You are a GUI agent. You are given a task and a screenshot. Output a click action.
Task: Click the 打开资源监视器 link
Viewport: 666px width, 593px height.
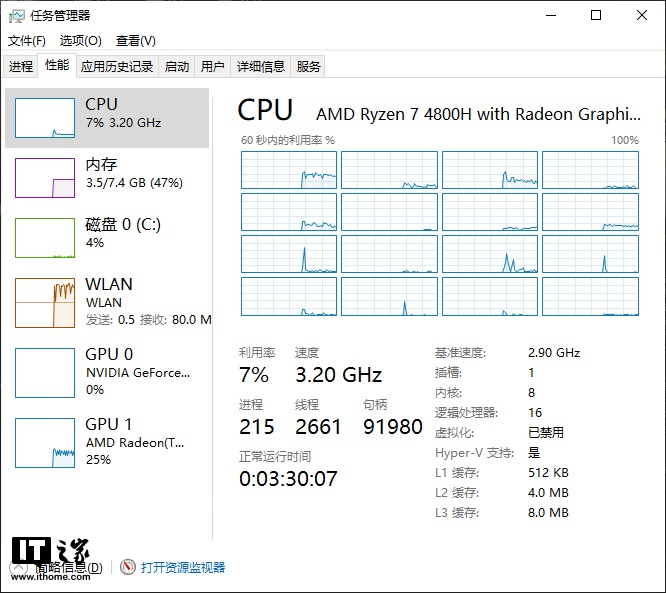pos(183,567)
